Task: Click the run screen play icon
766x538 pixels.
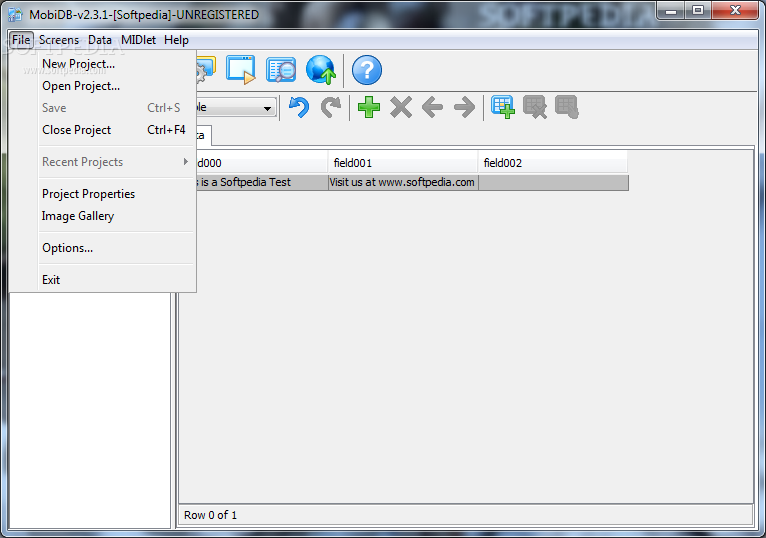Action: [241, 70]
